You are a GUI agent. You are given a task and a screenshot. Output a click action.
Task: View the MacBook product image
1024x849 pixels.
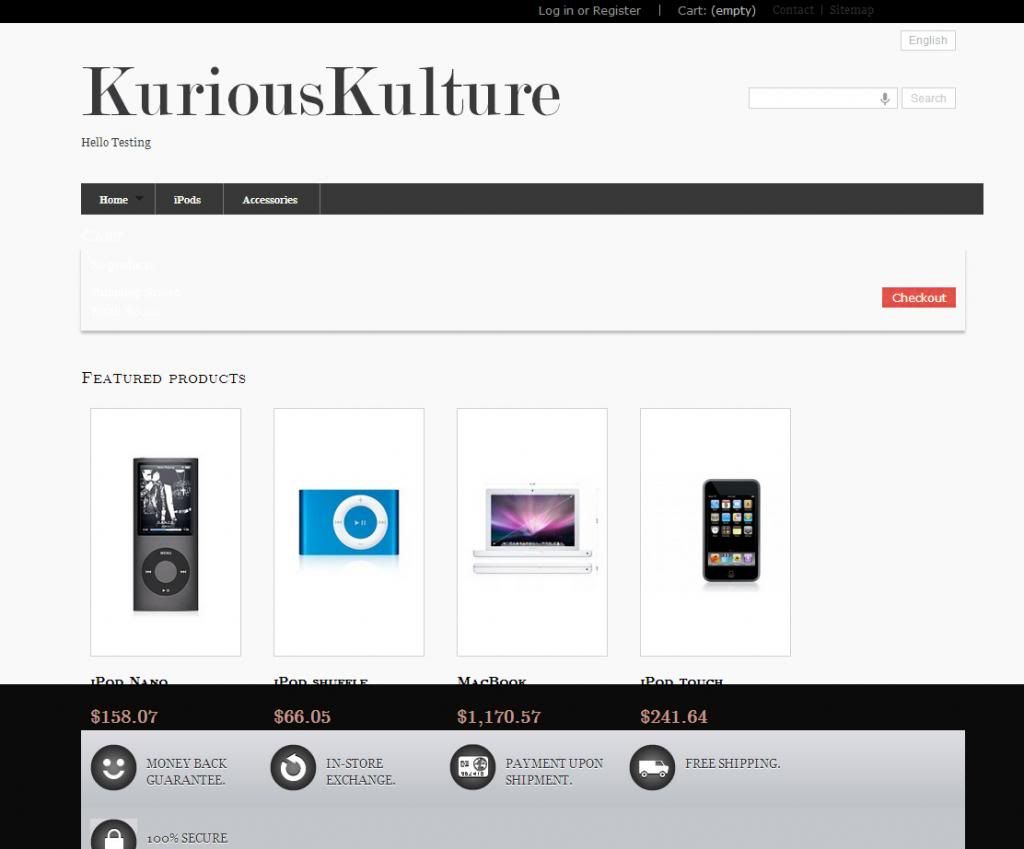532,532
